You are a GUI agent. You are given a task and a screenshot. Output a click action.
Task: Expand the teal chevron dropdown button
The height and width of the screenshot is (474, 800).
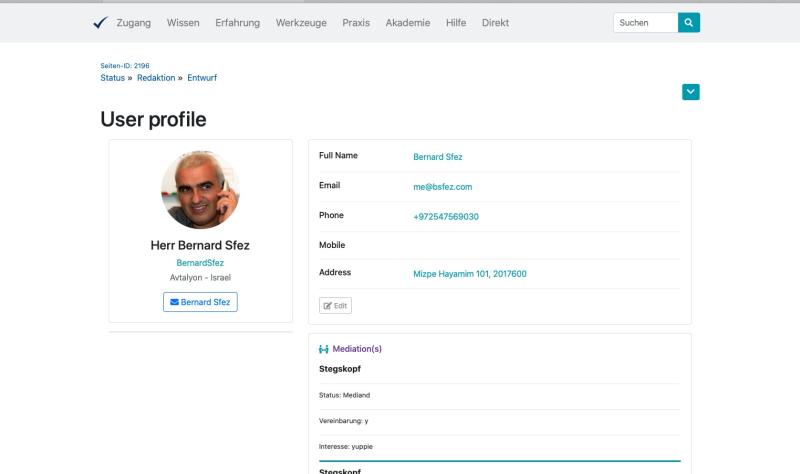point(690,92)
